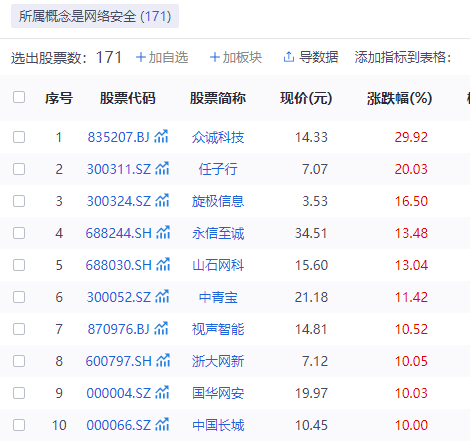Open stock code link 600797.SH
This screenshot has width=470, height=444.
119,361
